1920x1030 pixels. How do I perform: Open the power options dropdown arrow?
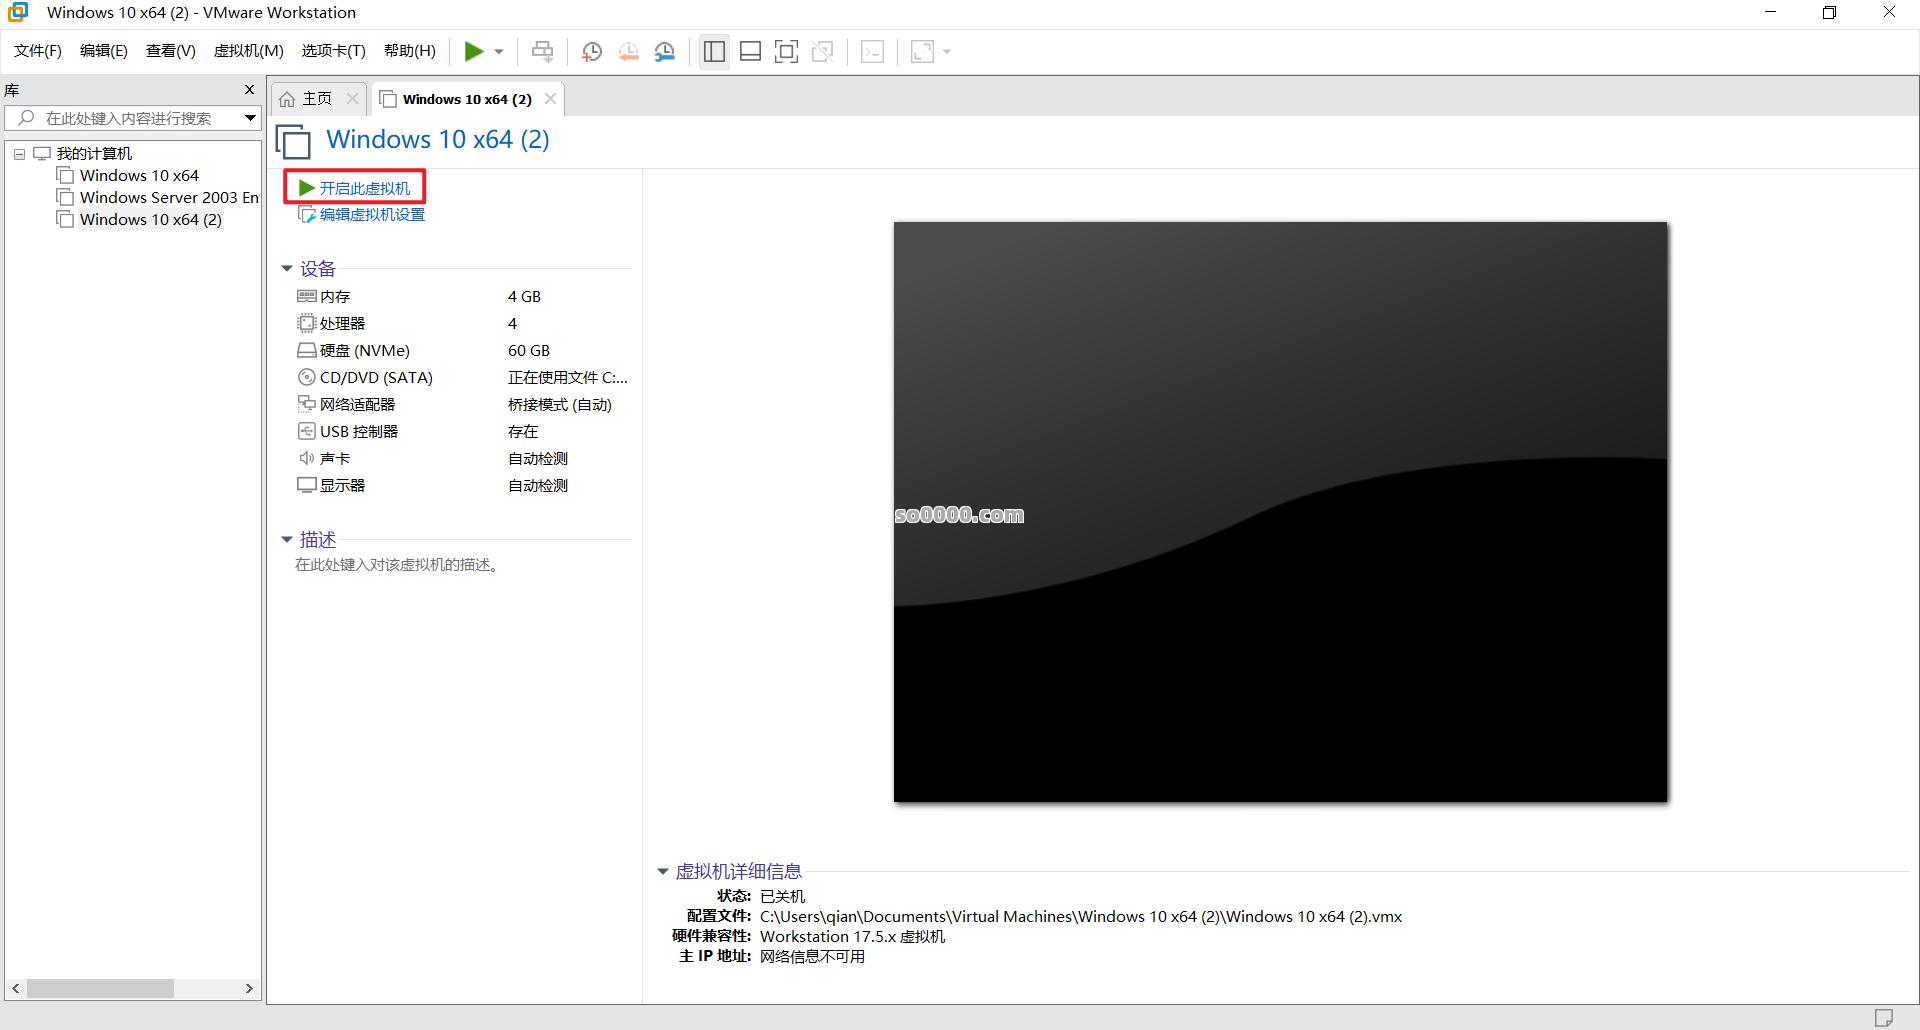[497, 51]
